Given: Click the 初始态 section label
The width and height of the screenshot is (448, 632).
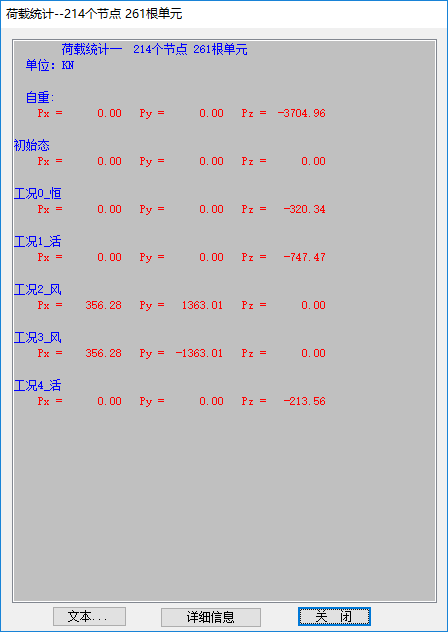Looking at the screenshot, I should coord(32,146).
